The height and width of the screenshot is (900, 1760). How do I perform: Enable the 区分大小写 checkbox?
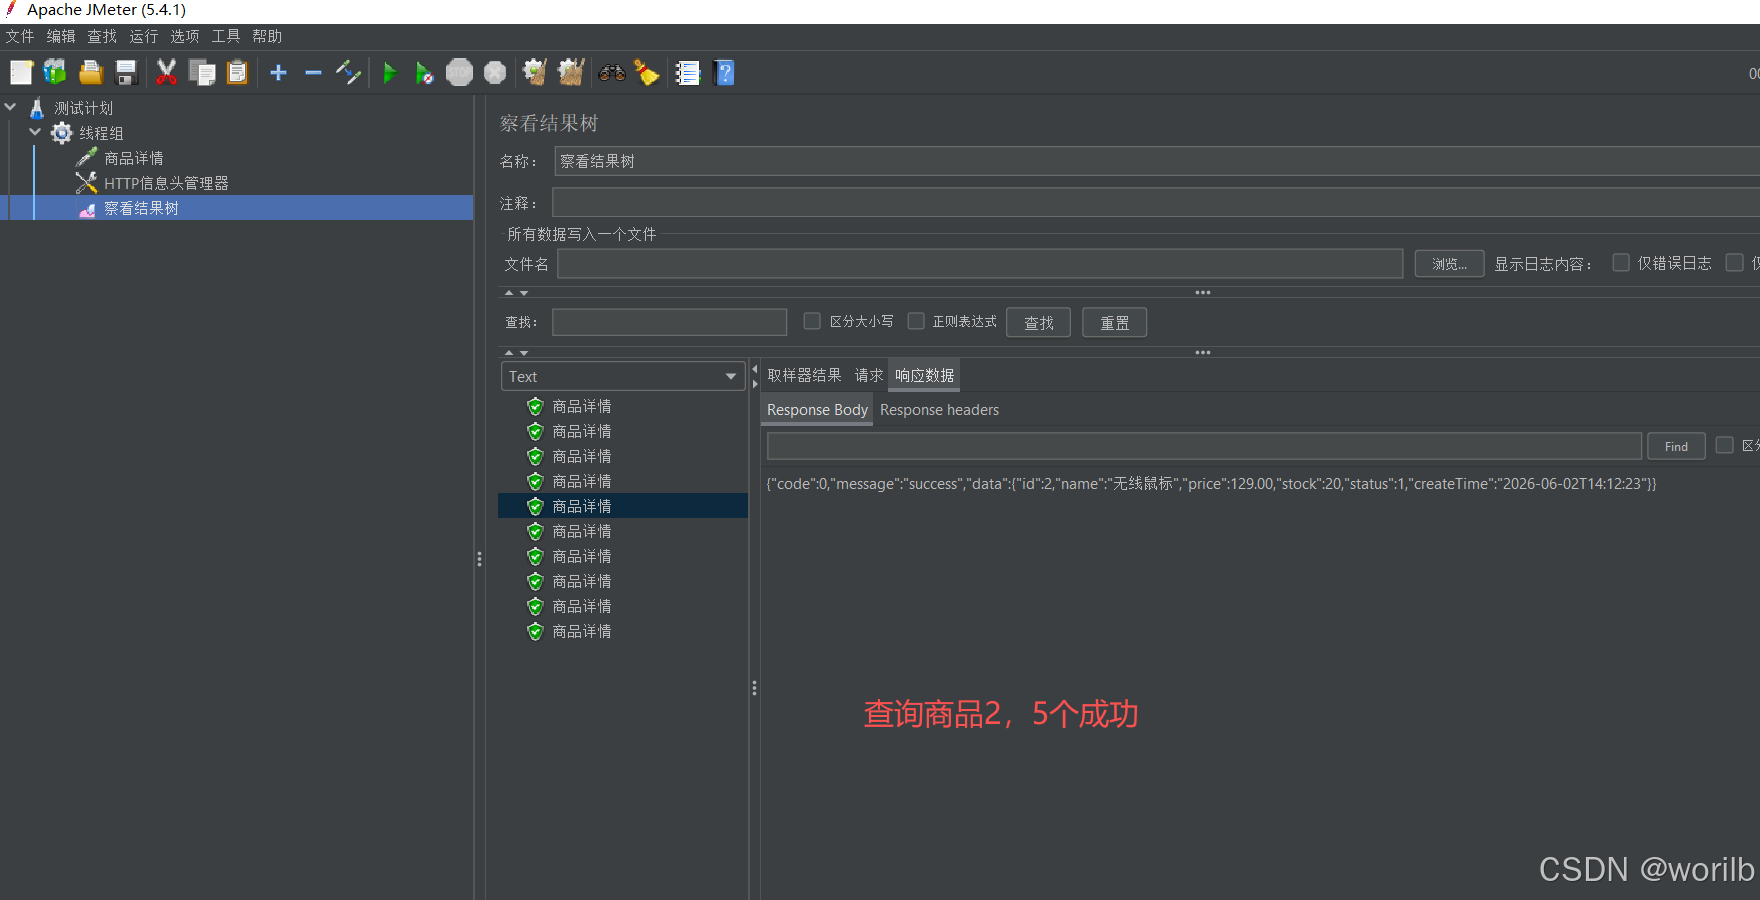click(x=812, y=321)
